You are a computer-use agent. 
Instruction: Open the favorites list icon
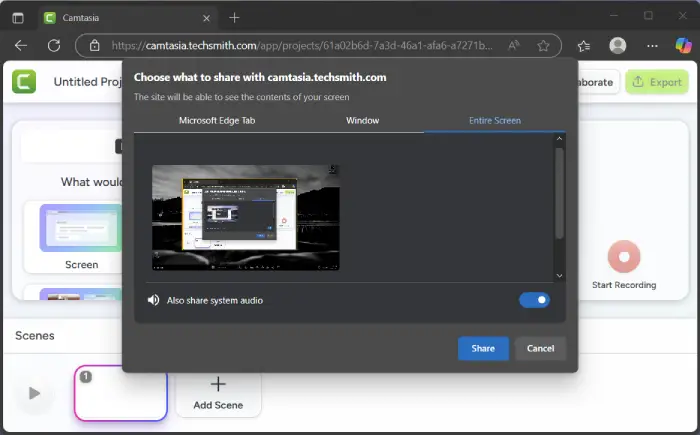tap(584, 46)
